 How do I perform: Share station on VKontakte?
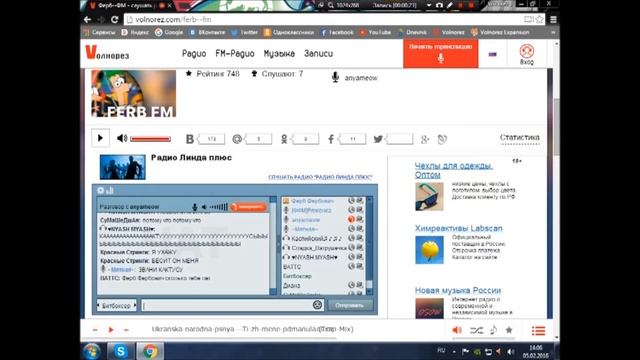tap(190, 139)
